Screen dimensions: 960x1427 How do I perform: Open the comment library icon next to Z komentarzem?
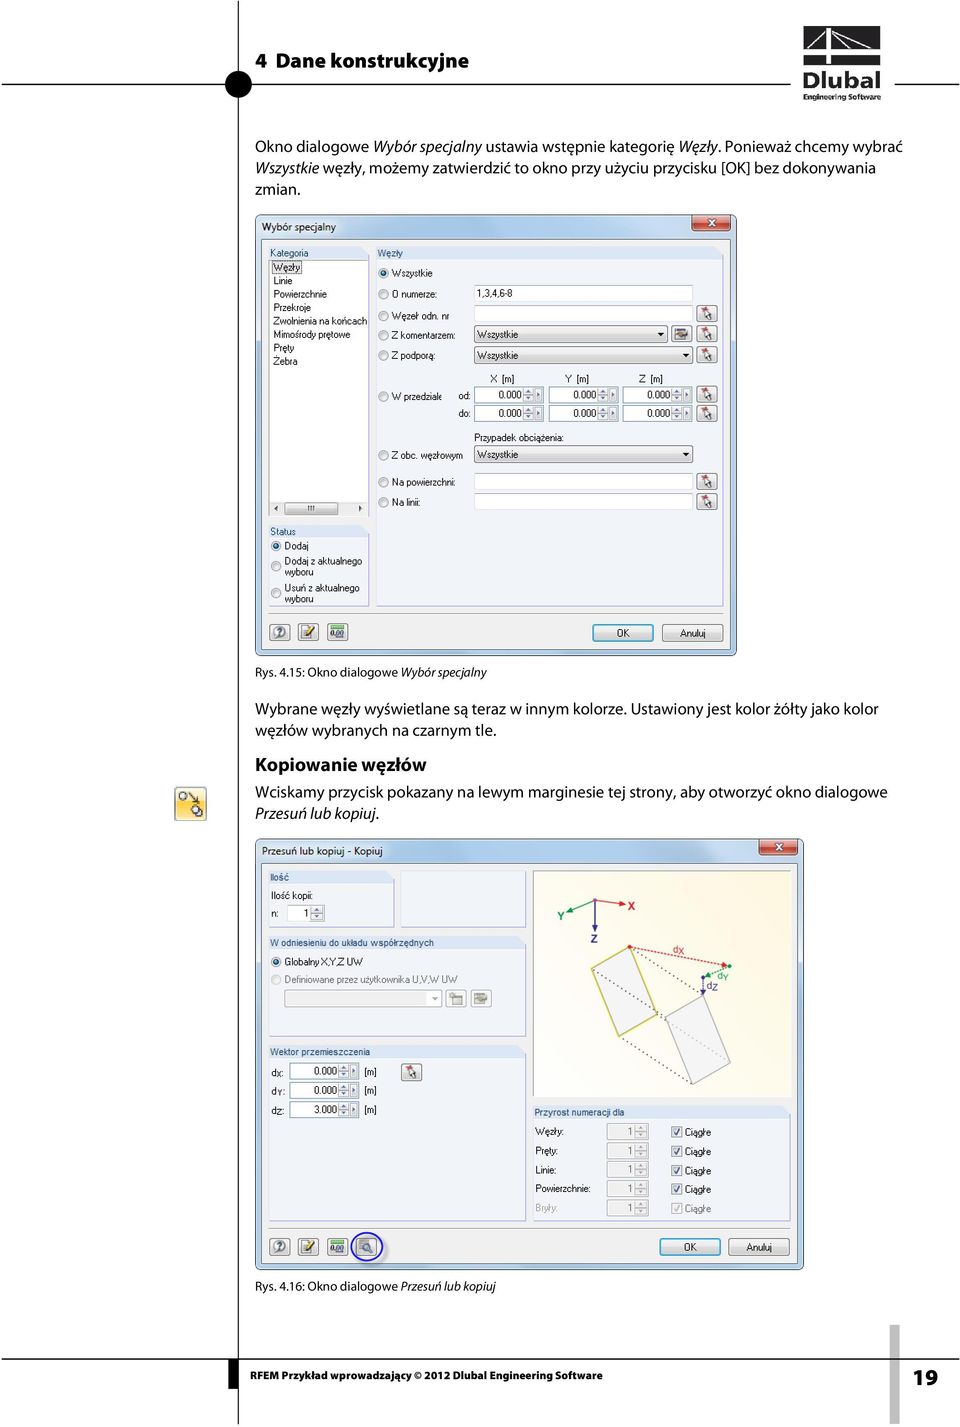[681, 334]
